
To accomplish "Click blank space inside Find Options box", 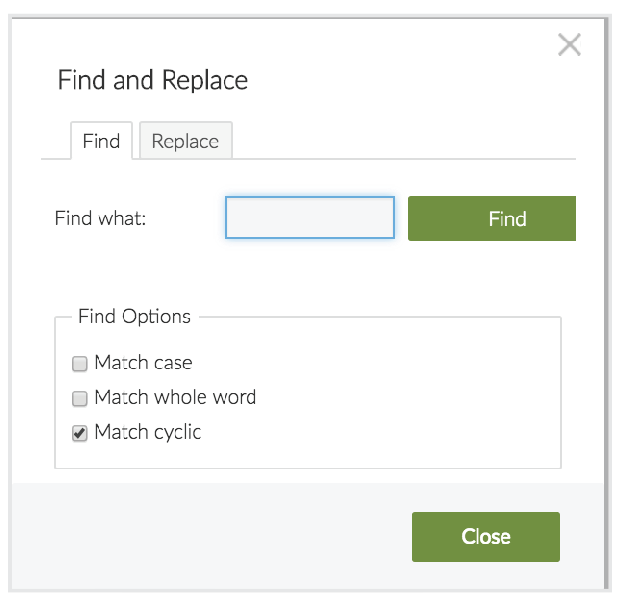I will click(400, 400).
